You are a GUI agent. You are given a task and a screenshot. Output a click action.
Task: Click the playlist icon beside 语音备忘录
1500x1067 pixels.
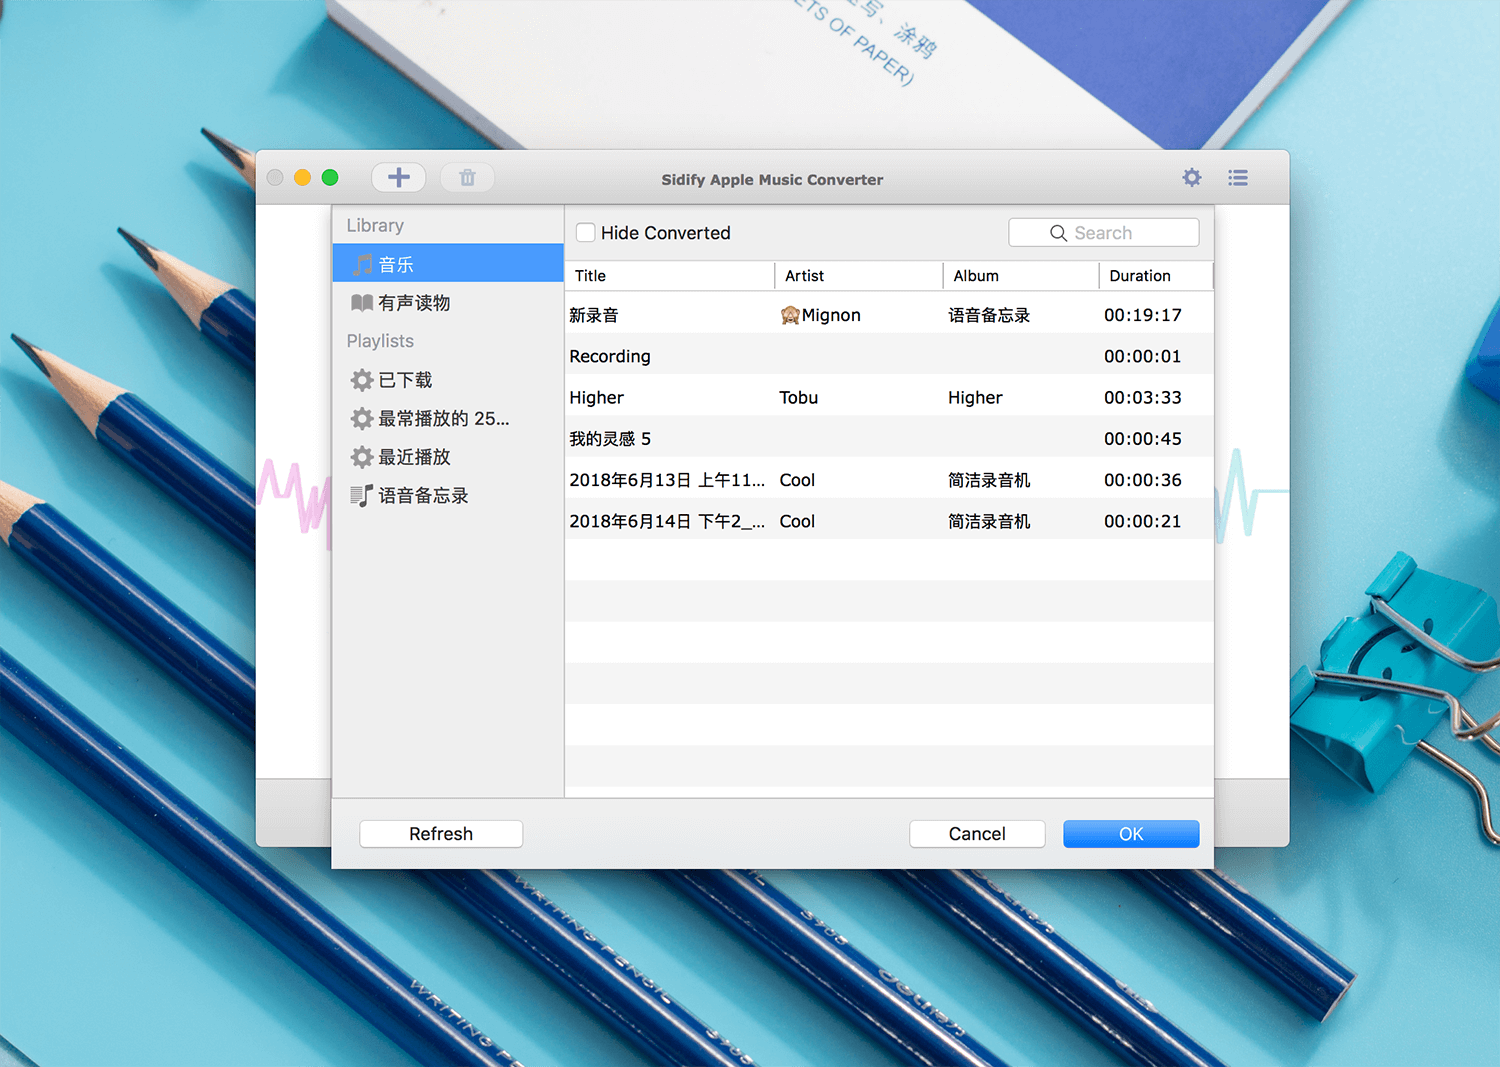pyautogui.click(x=362, y=495)
